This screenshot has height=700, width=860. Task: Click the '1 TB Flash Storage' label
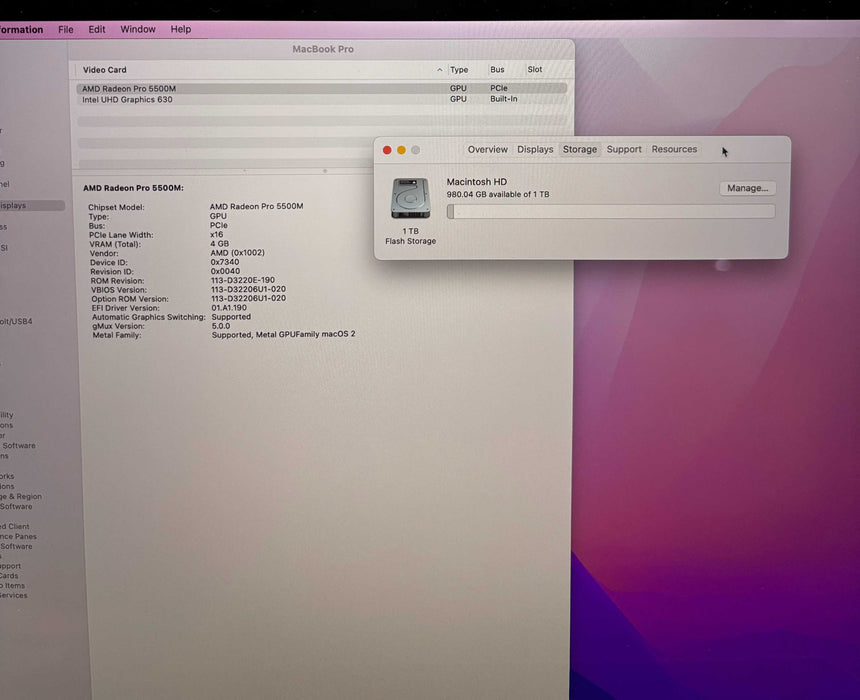(410, 236)
